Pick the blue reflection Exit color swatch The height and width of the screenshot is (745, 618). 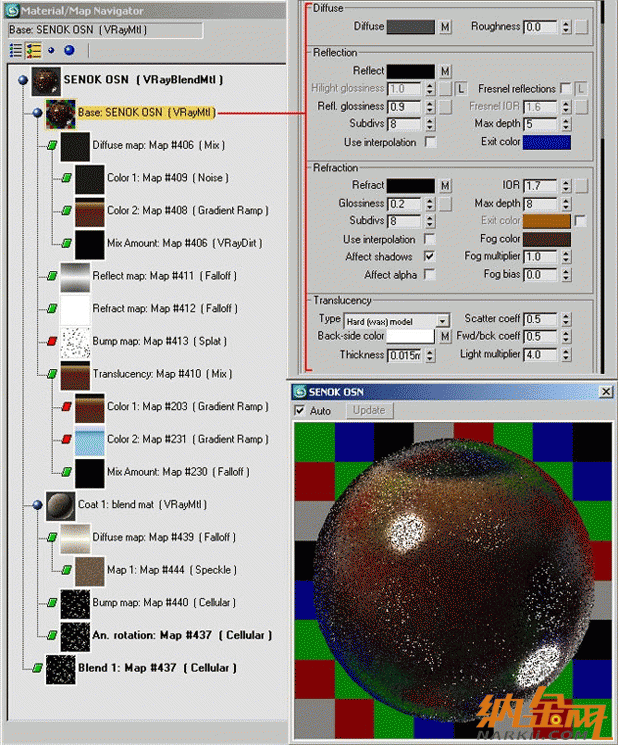tap(547, 142)
